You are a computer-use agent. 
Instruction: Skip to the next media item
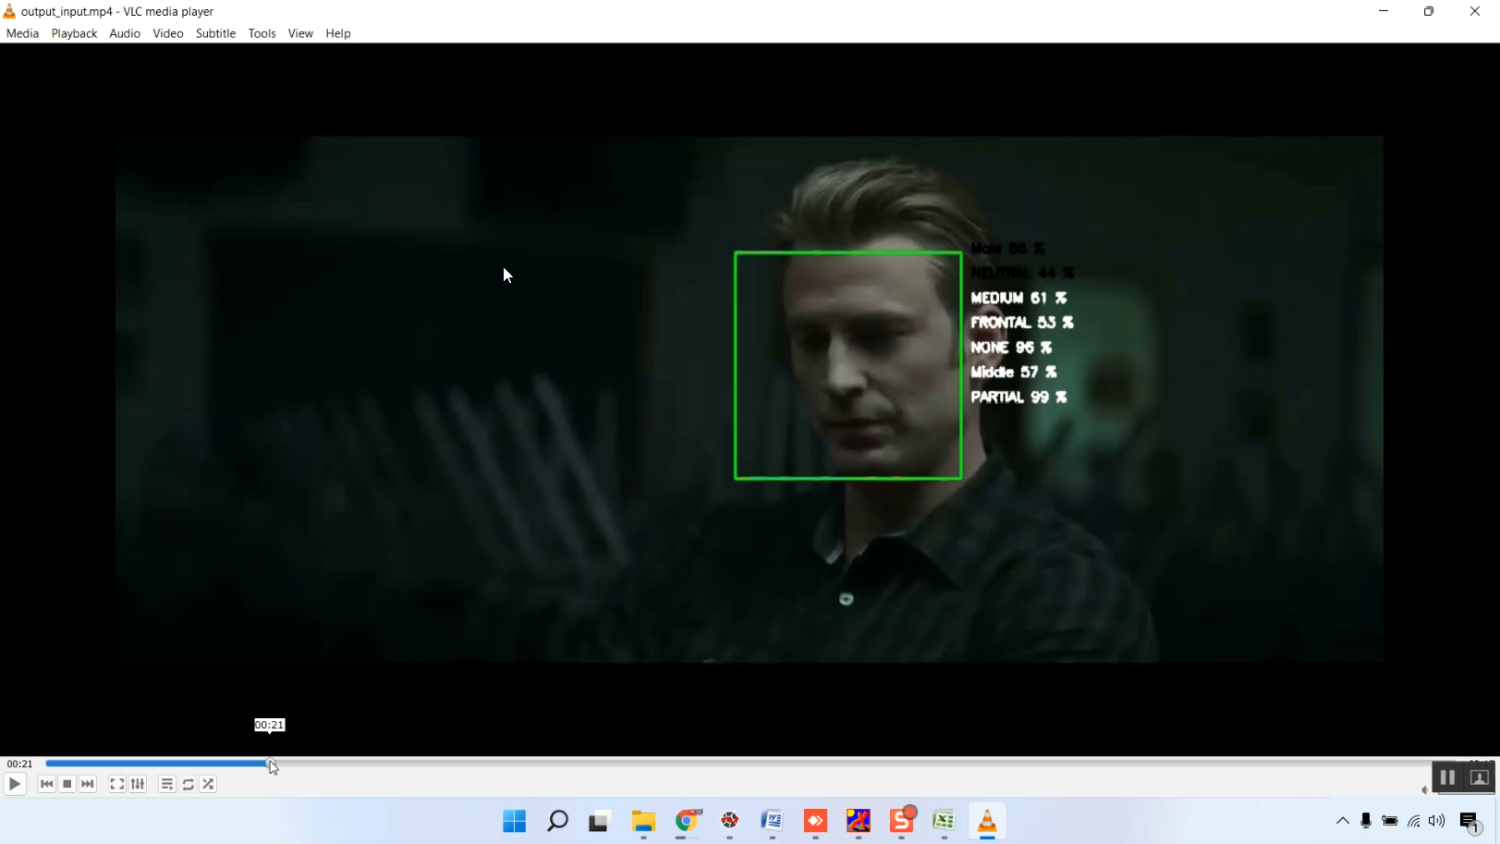[87, 784]
